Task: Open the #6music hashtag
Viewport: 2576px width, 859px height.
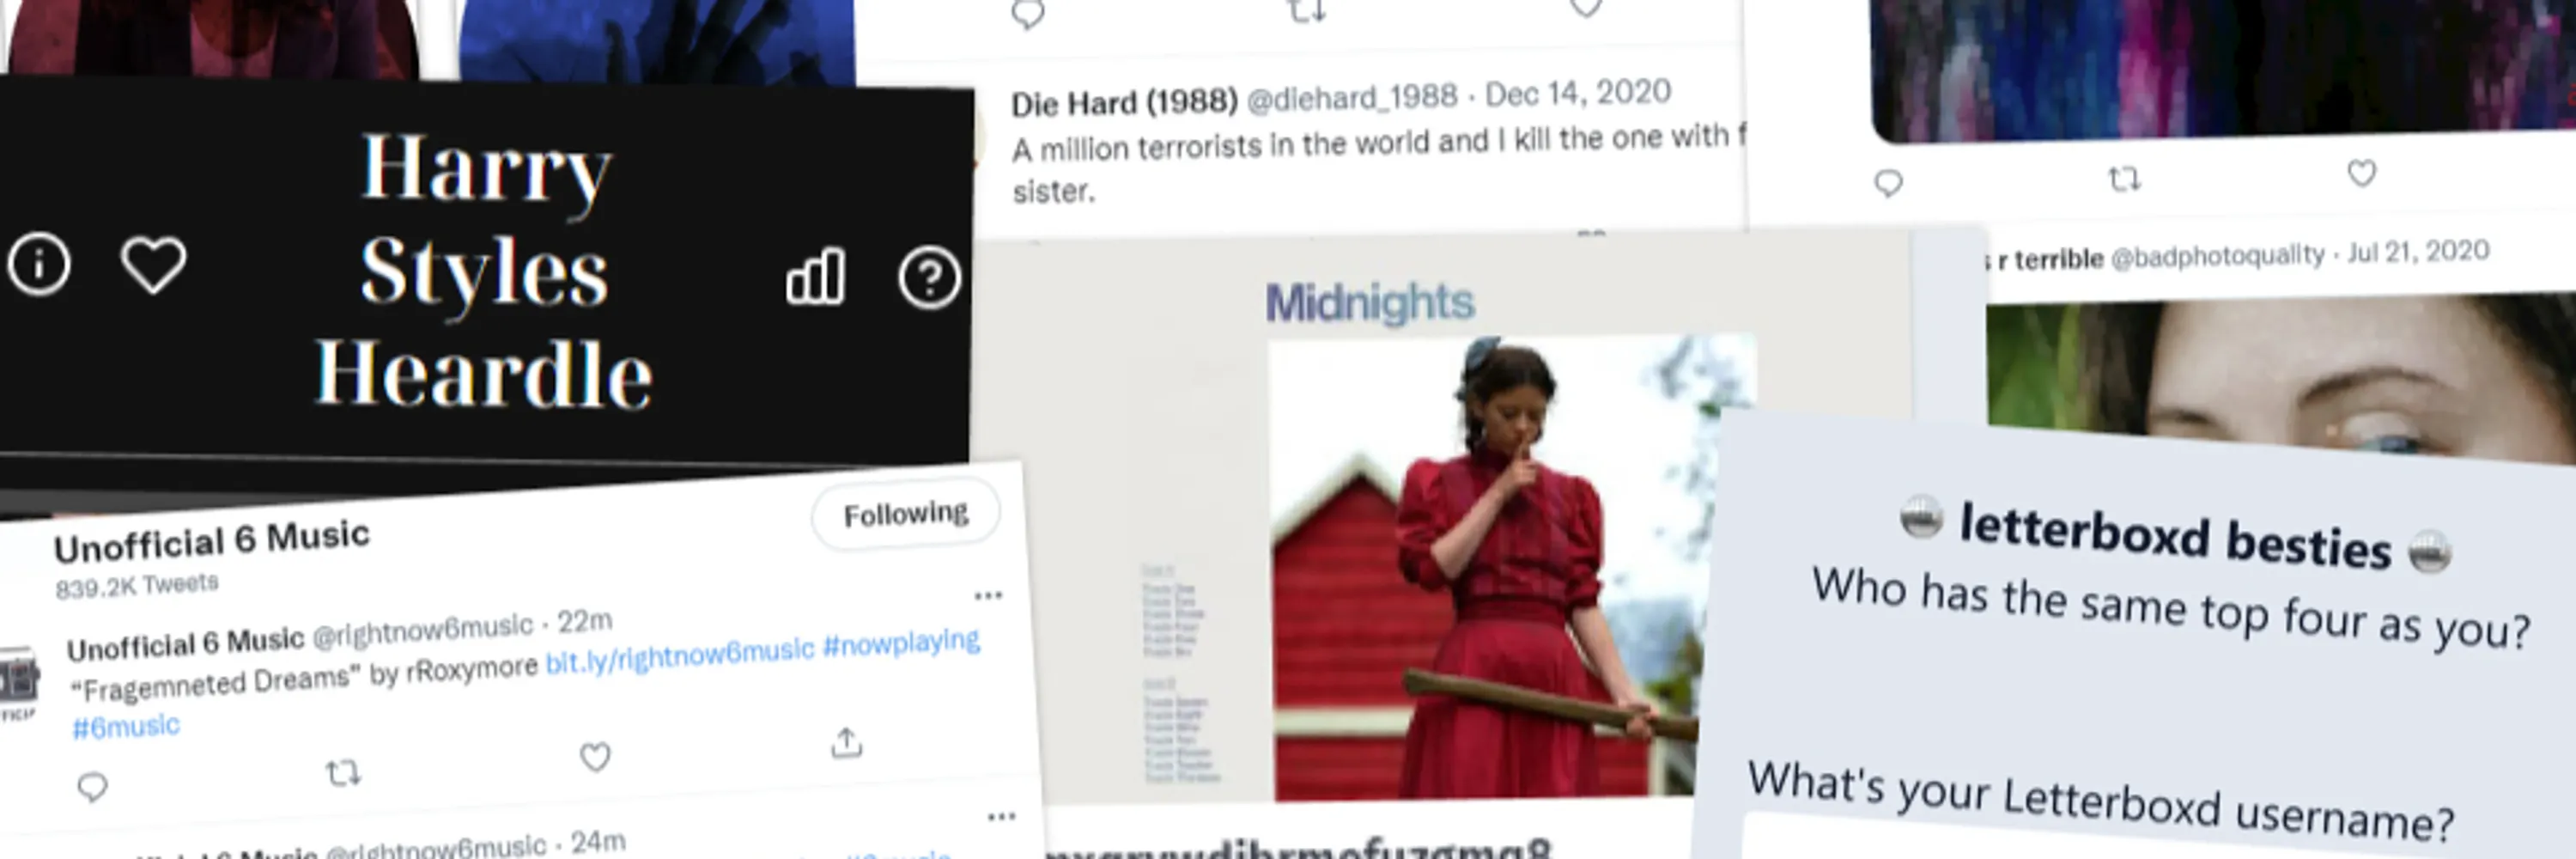Action: (126, 726)
